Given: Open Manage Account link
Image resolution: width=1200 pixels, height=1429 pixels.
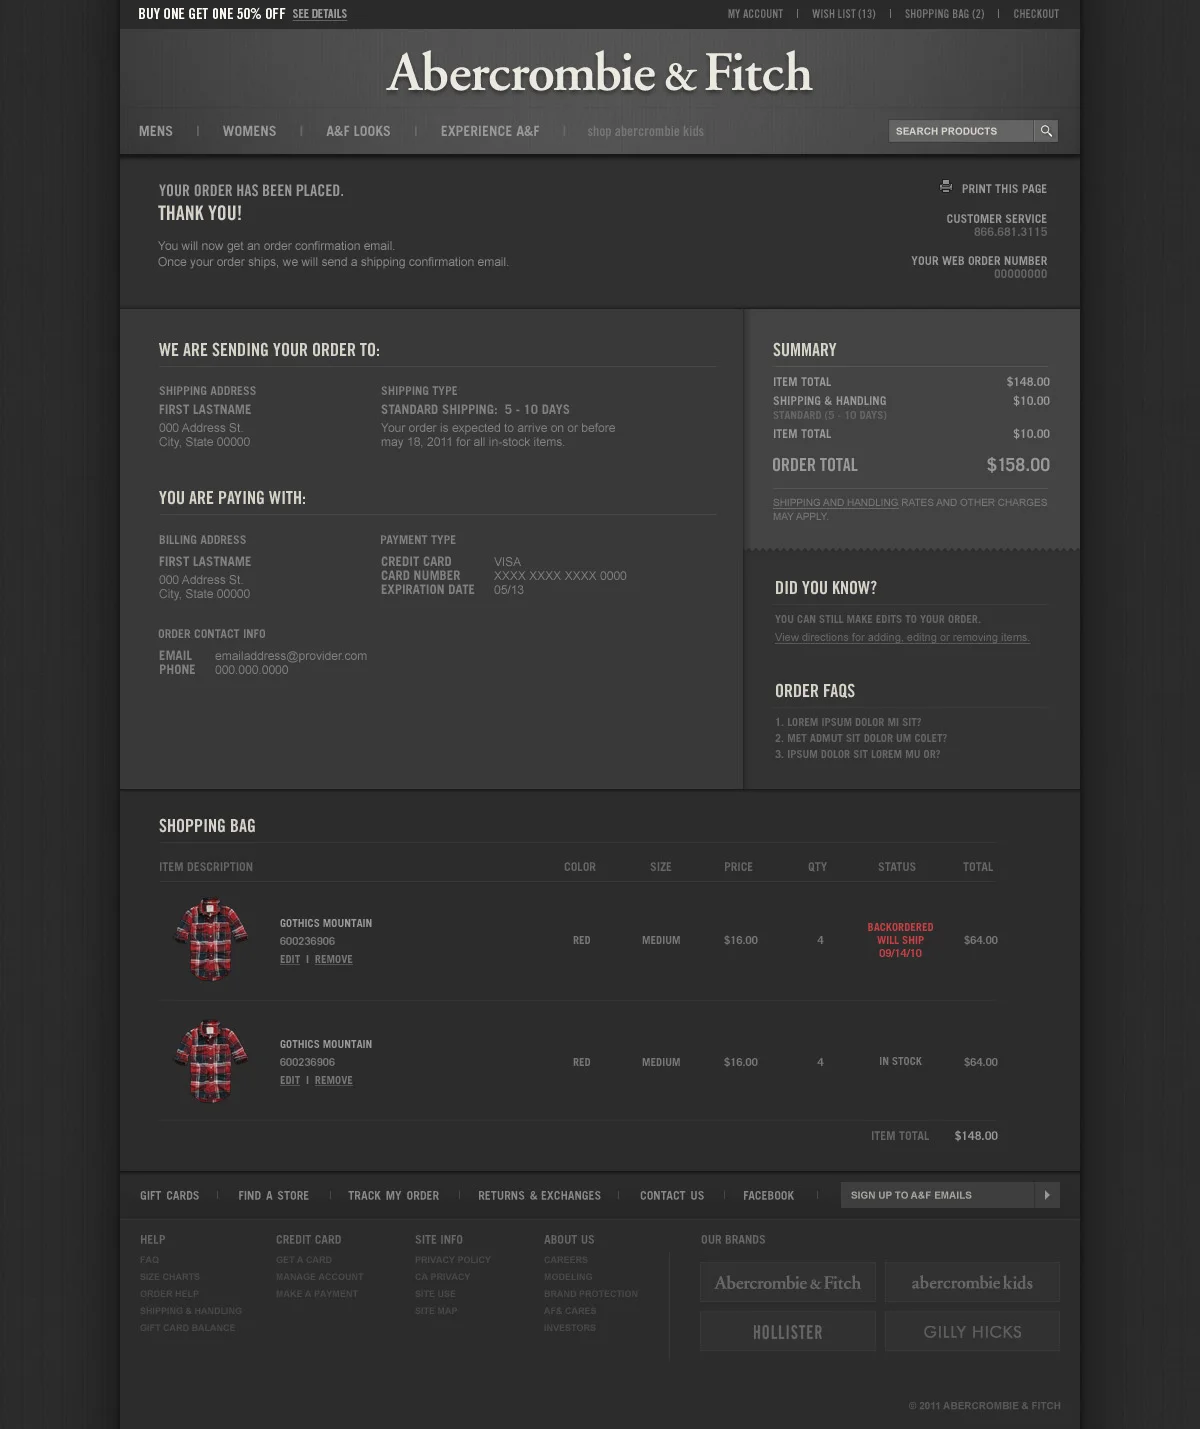Looking at the screenshot, I should pos(320,1277).
